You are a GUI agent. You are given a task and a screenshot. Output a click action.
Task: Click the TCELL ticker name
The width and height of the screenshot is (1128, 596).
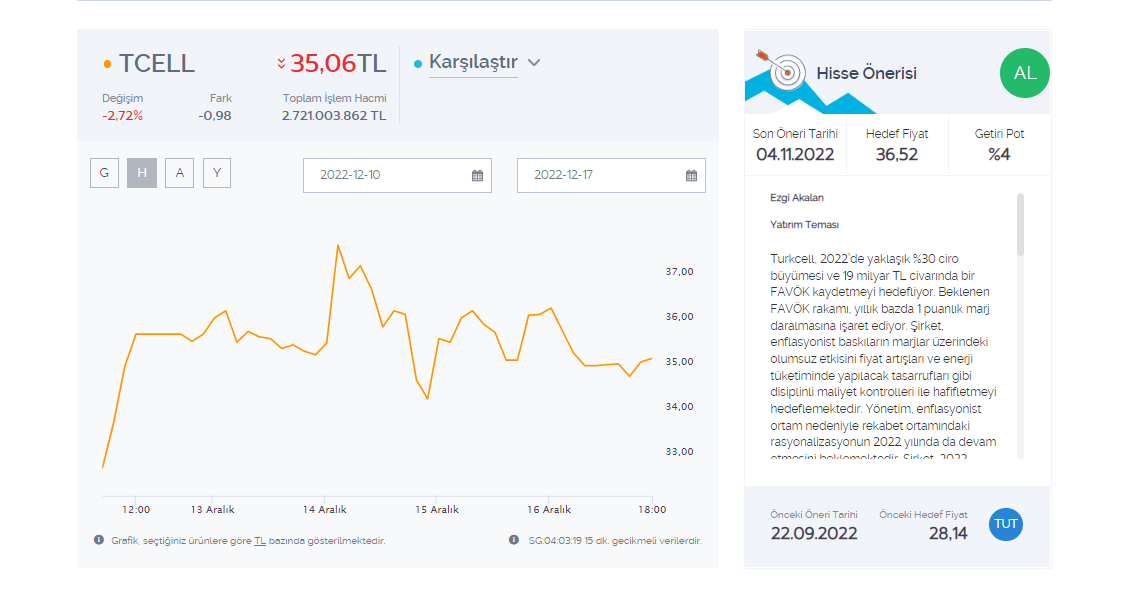157,63
